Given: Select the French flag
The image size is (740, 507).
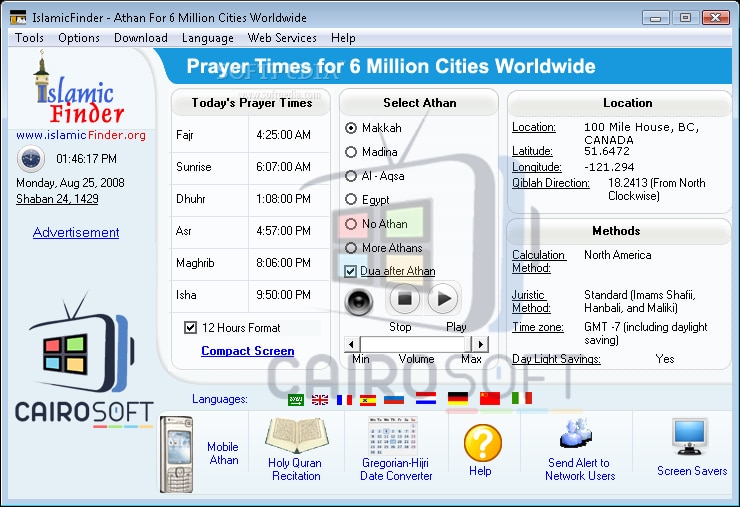Looking at the screenshot, I should [344, 400].
